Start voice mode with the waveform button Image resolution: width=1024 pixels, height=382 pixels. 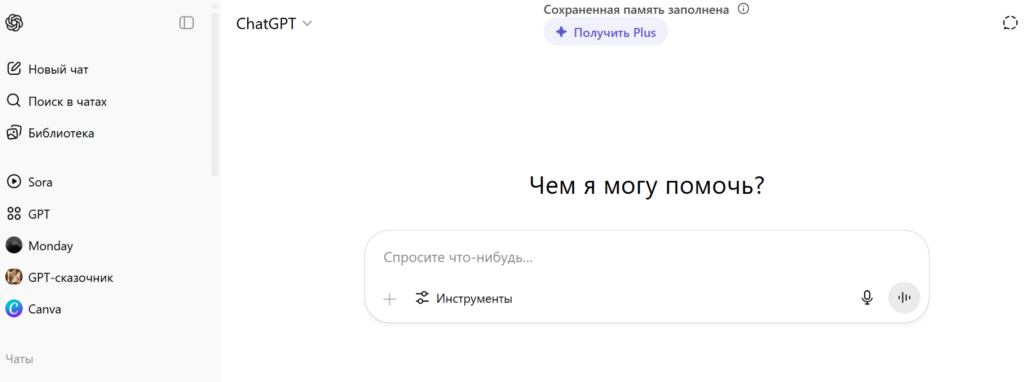[x=904, y=298]
